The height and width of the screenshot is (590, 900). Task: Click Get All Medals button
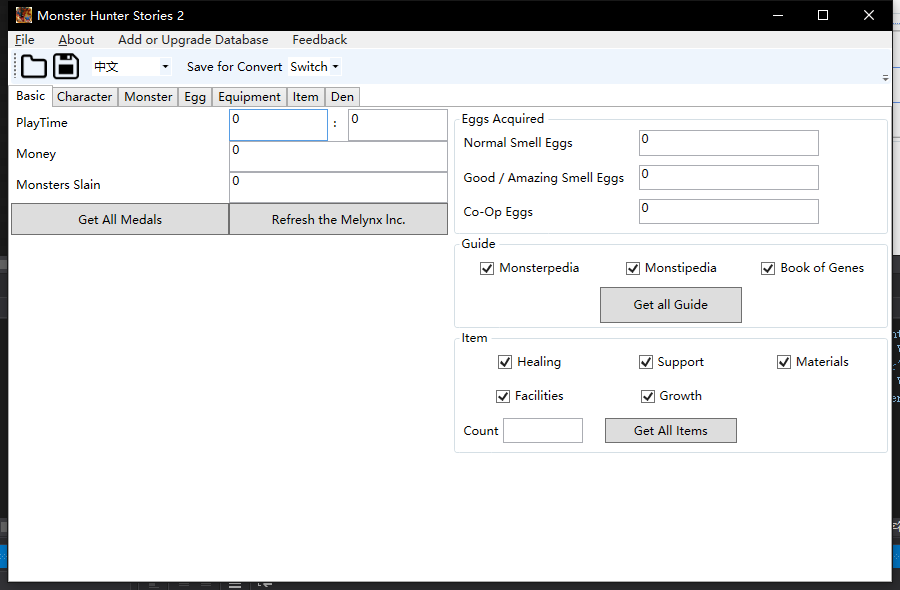pyautogui.click(x=120, y=219)
